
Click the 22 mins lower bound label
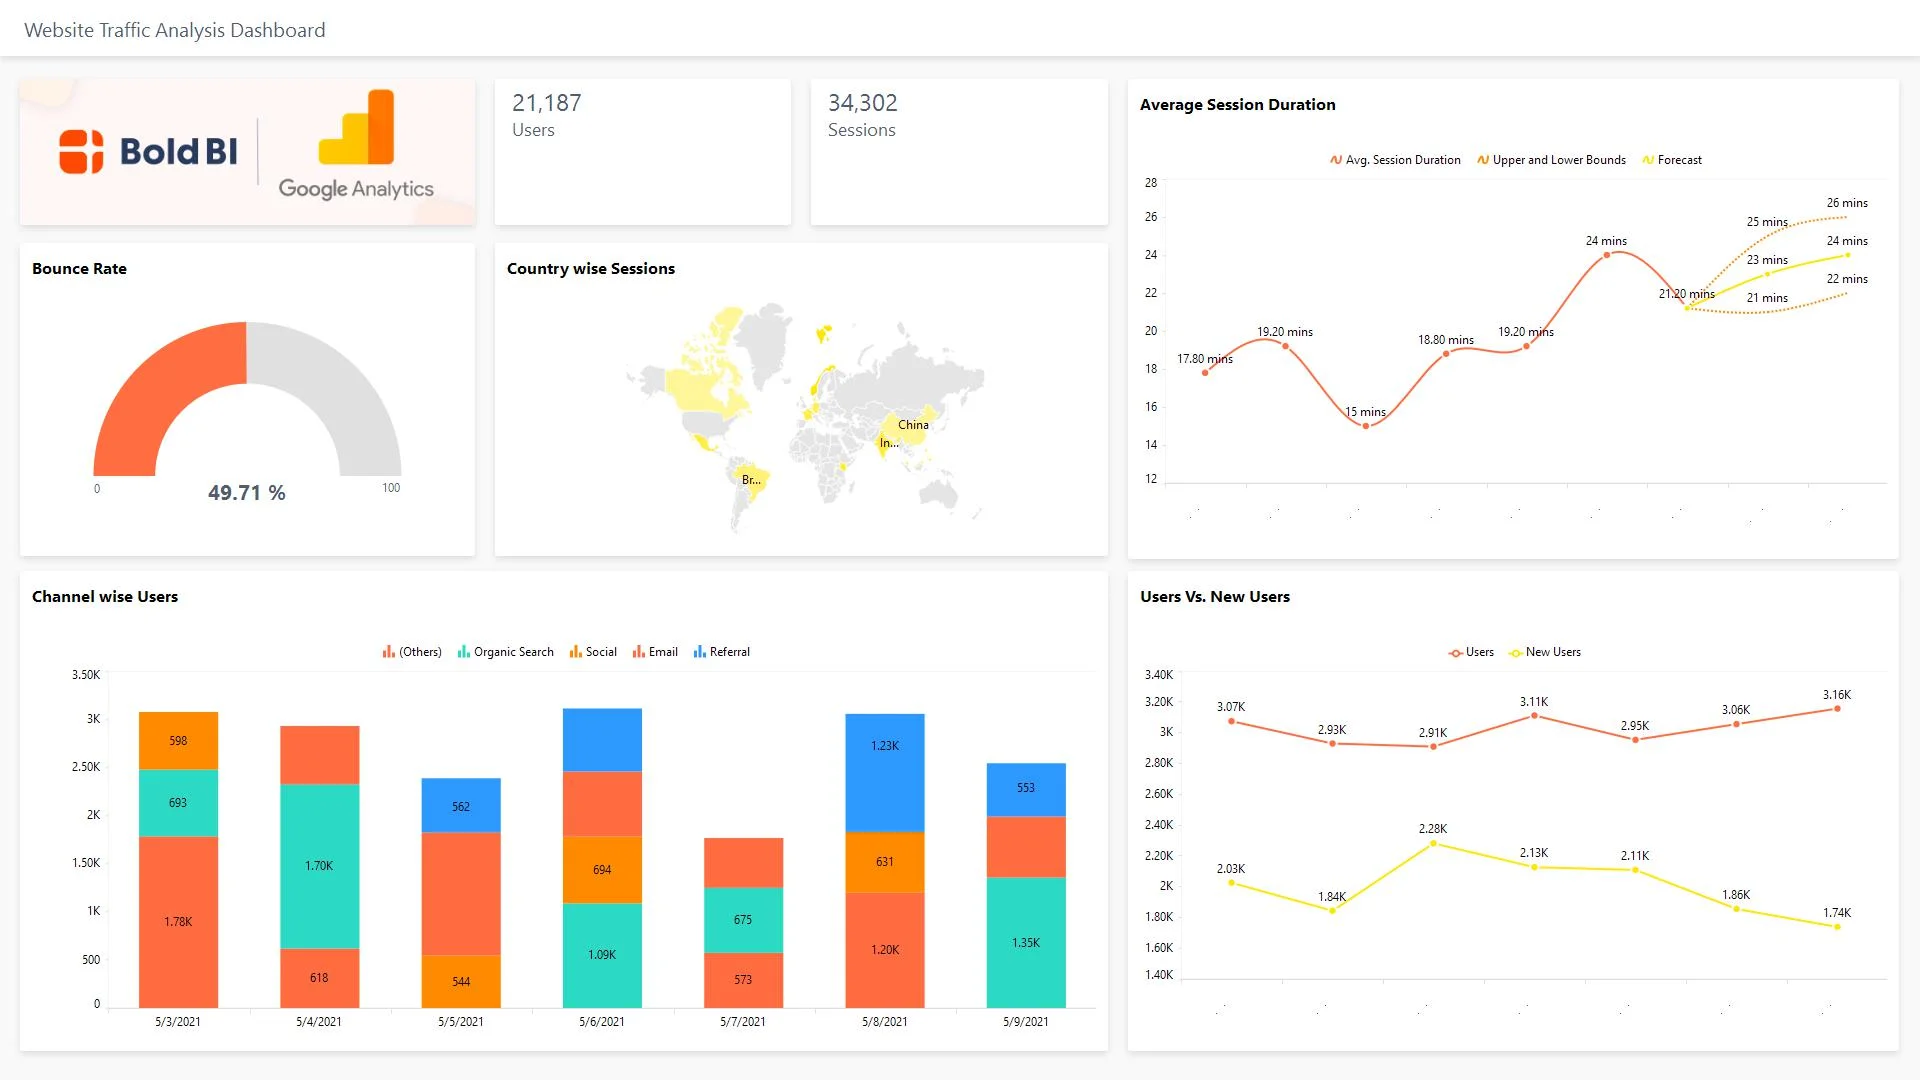[1847, 279]
